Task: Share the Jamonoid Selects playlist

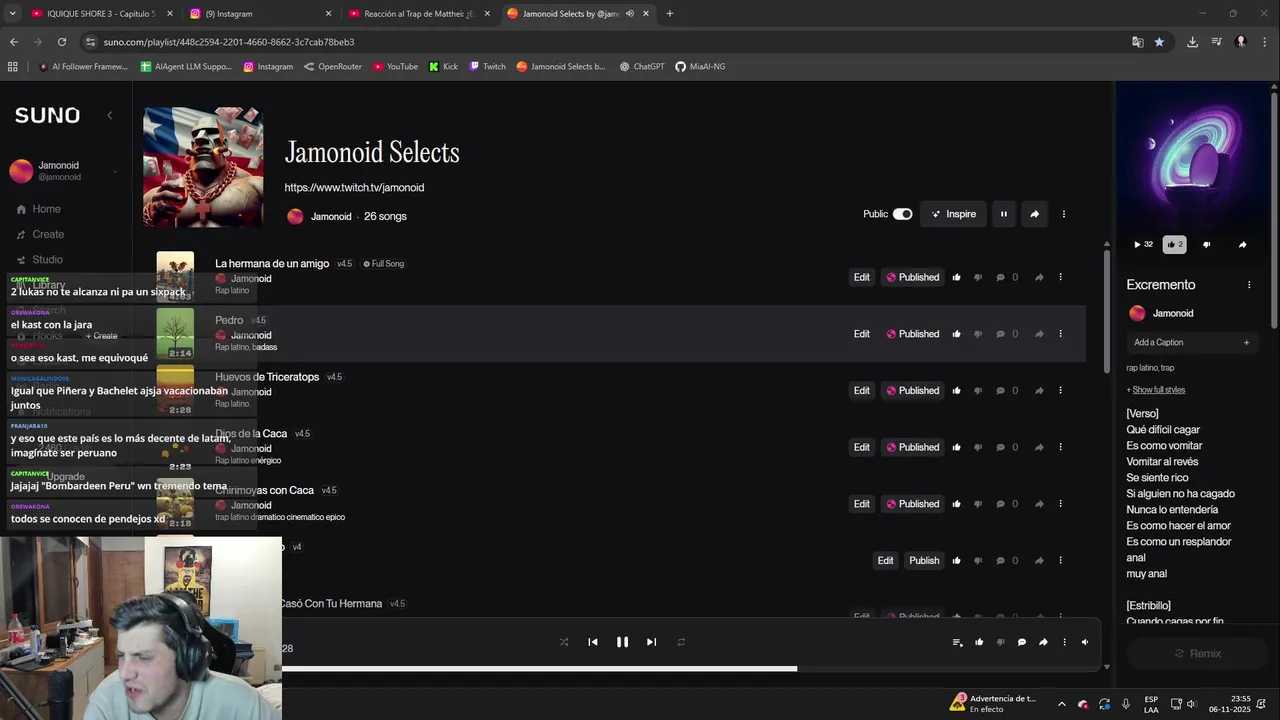Action: (x=1034, y=214)
